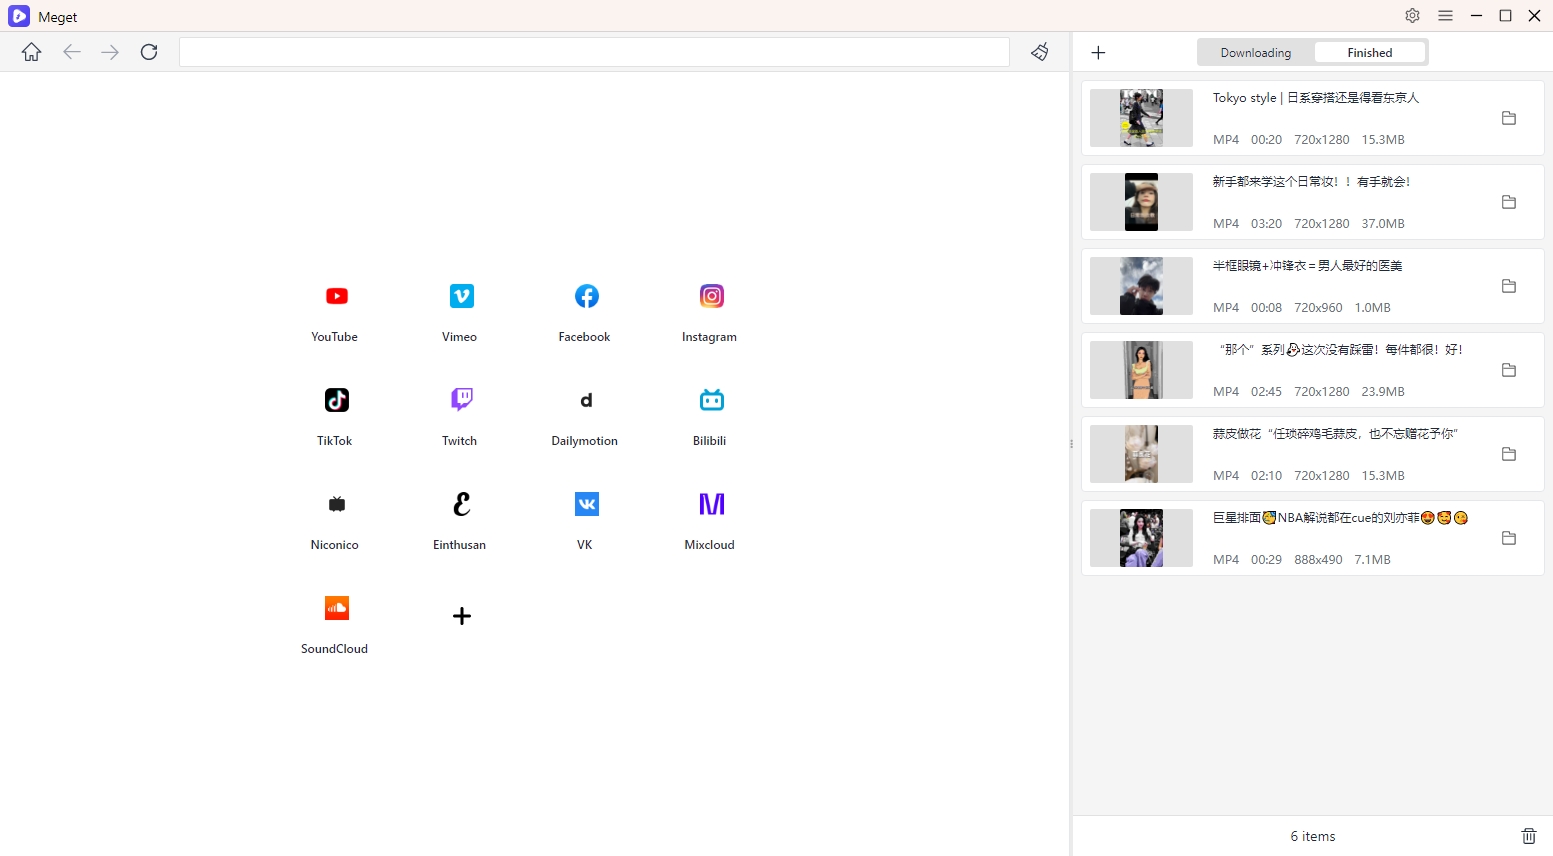Click the video title containing NBA

pyautogui.click(x=1340, y=518)
